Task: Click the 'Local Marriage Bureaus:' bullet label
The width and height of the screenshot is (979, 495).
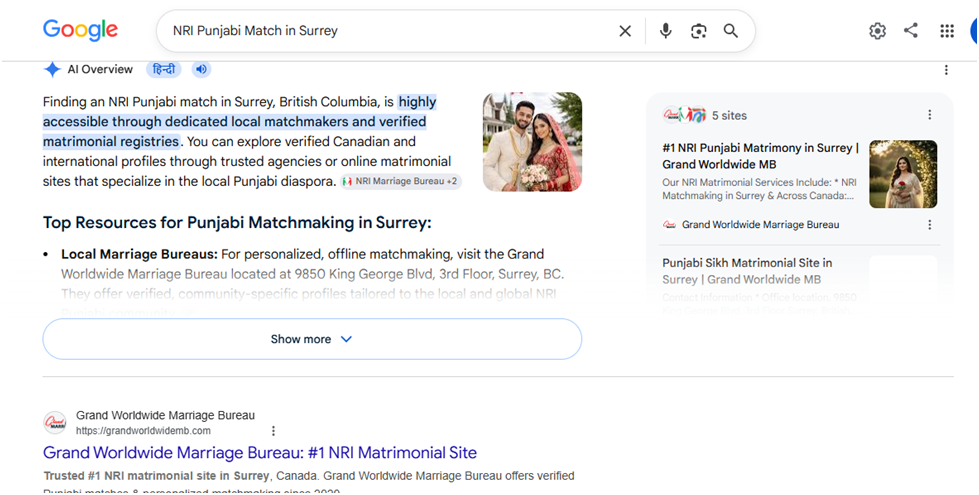Action: (139, 254)
